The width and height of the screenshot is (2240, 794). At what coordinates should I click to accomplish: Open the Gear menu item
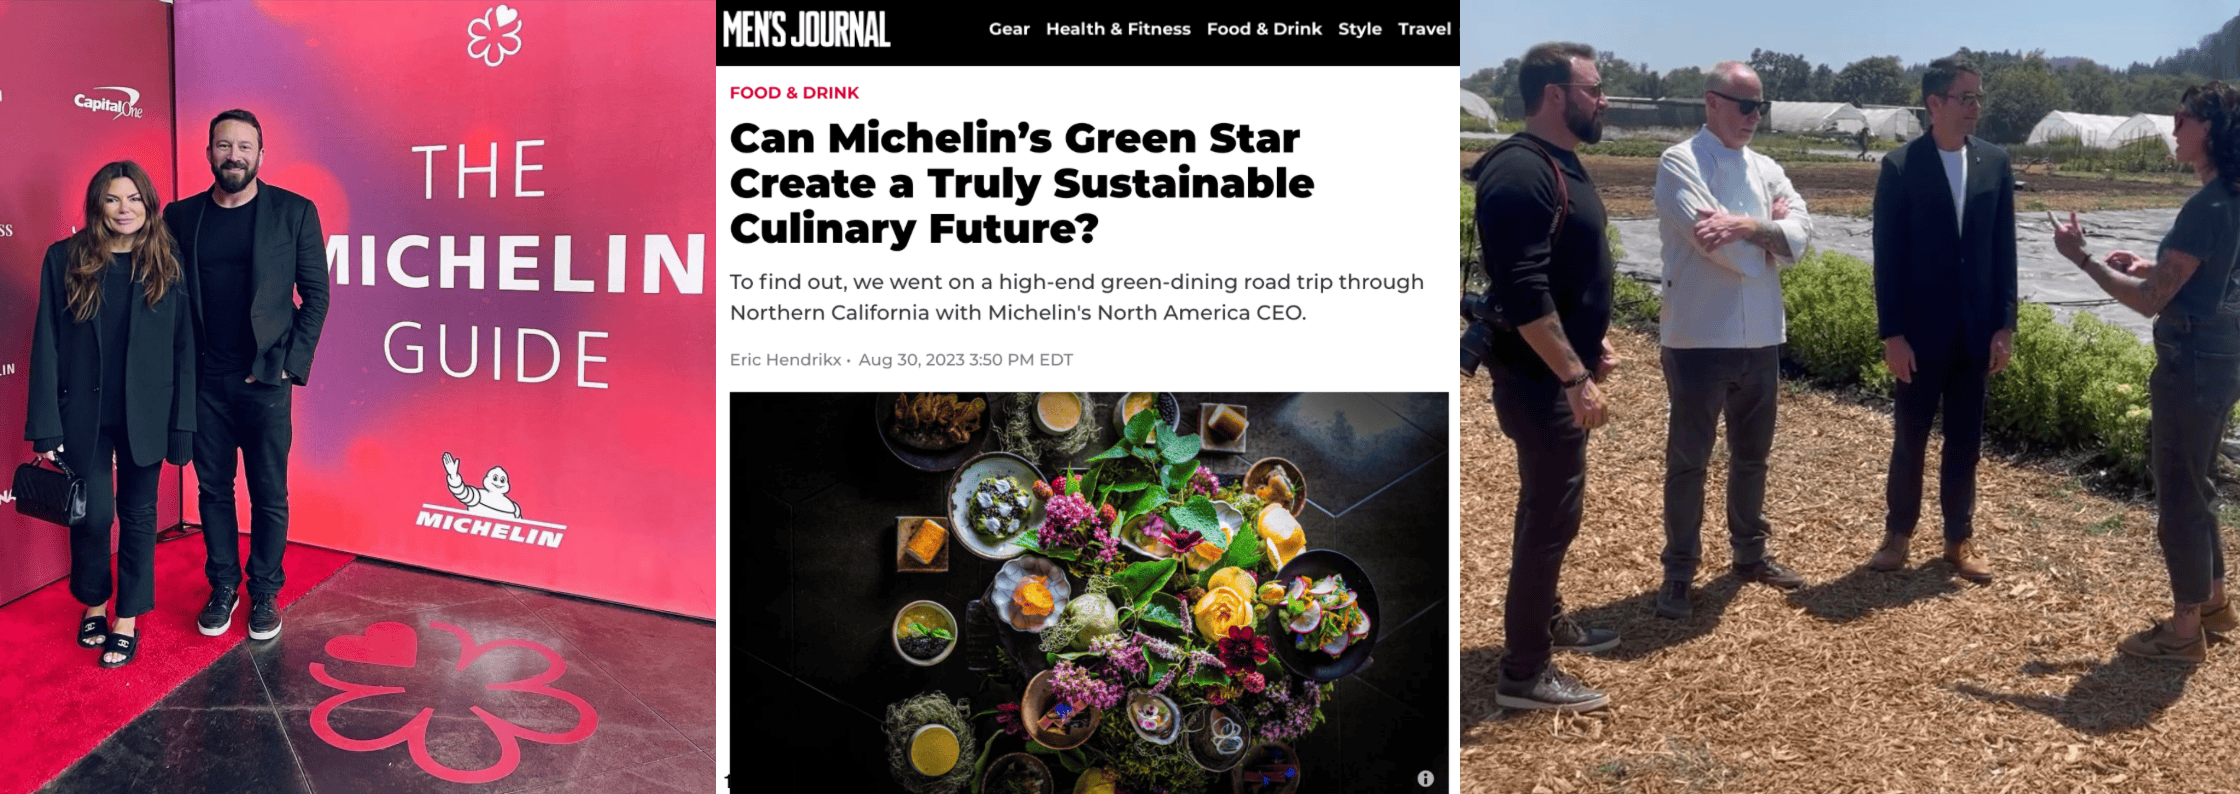point(1009,29)
